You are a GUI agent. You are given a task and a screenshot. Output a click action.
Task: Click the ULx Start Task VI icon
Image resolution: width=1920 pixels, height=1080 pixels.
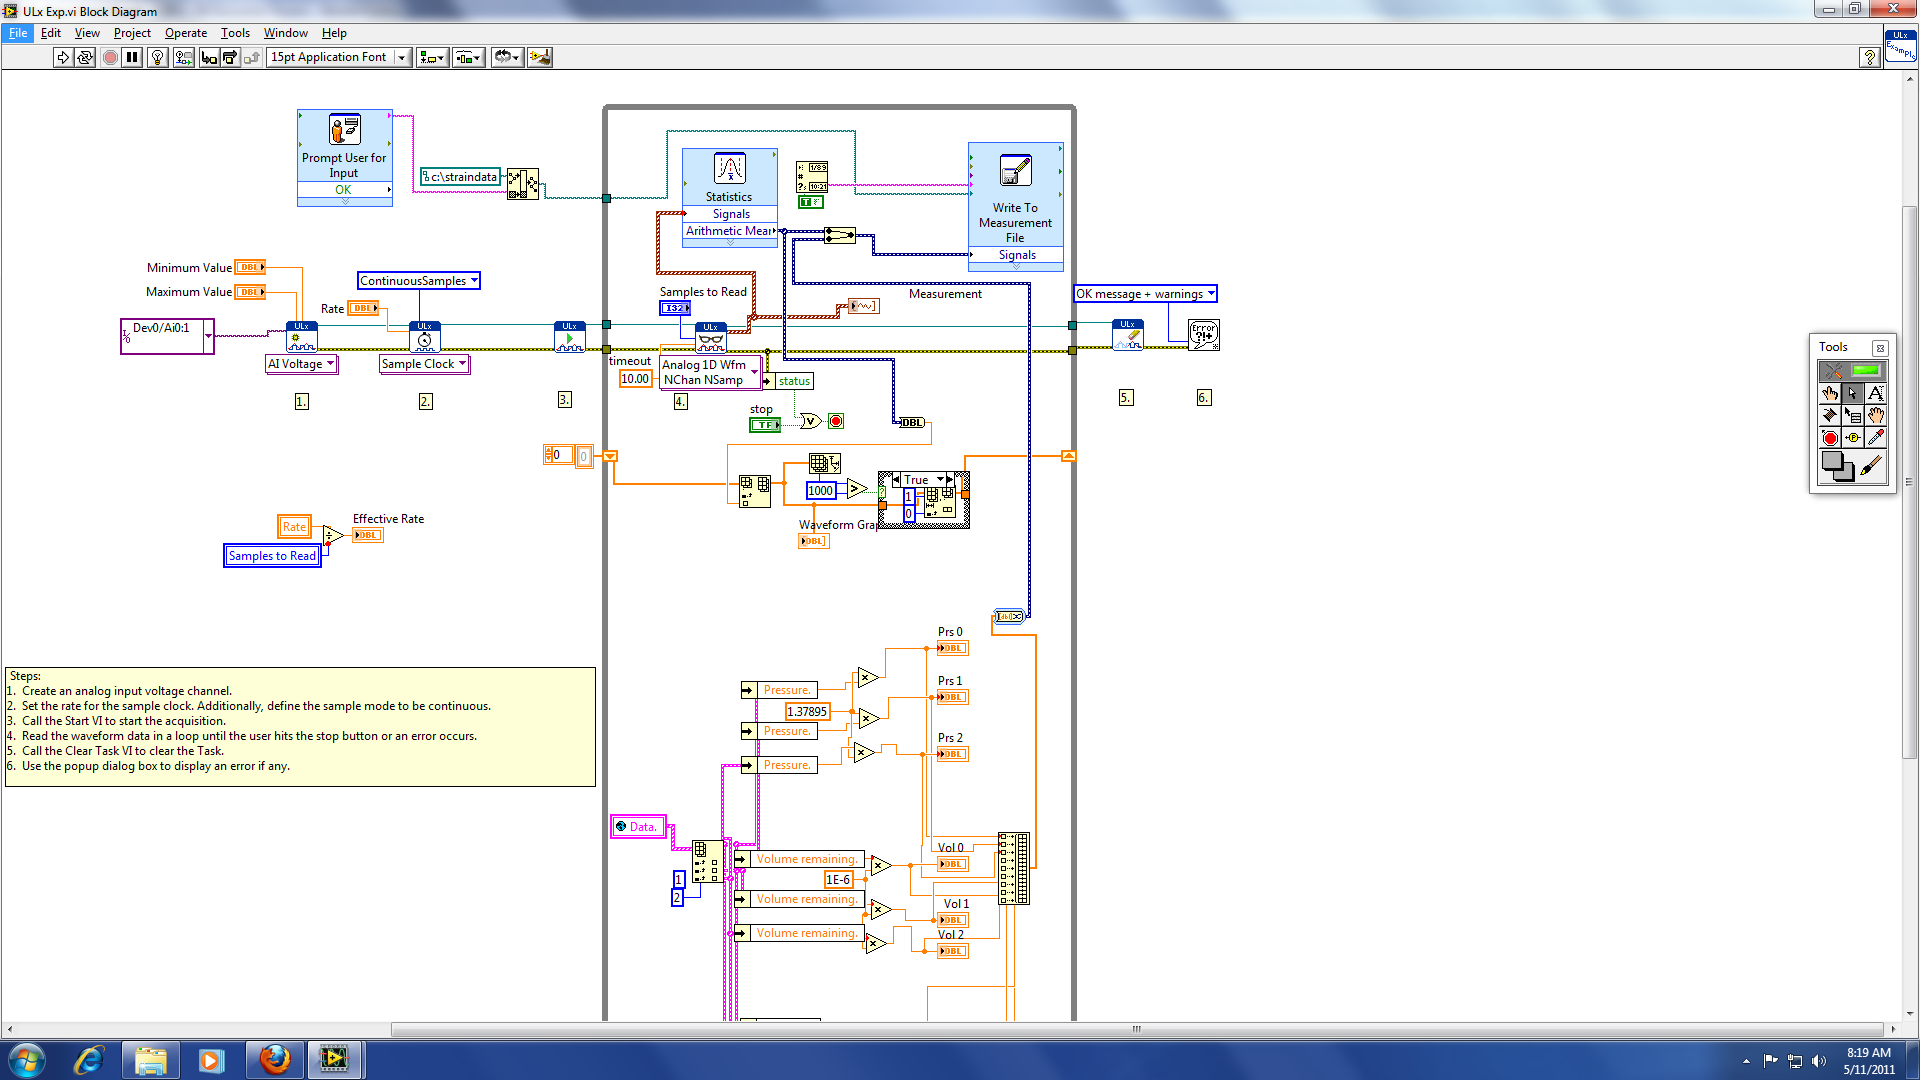tap(569, 337)
